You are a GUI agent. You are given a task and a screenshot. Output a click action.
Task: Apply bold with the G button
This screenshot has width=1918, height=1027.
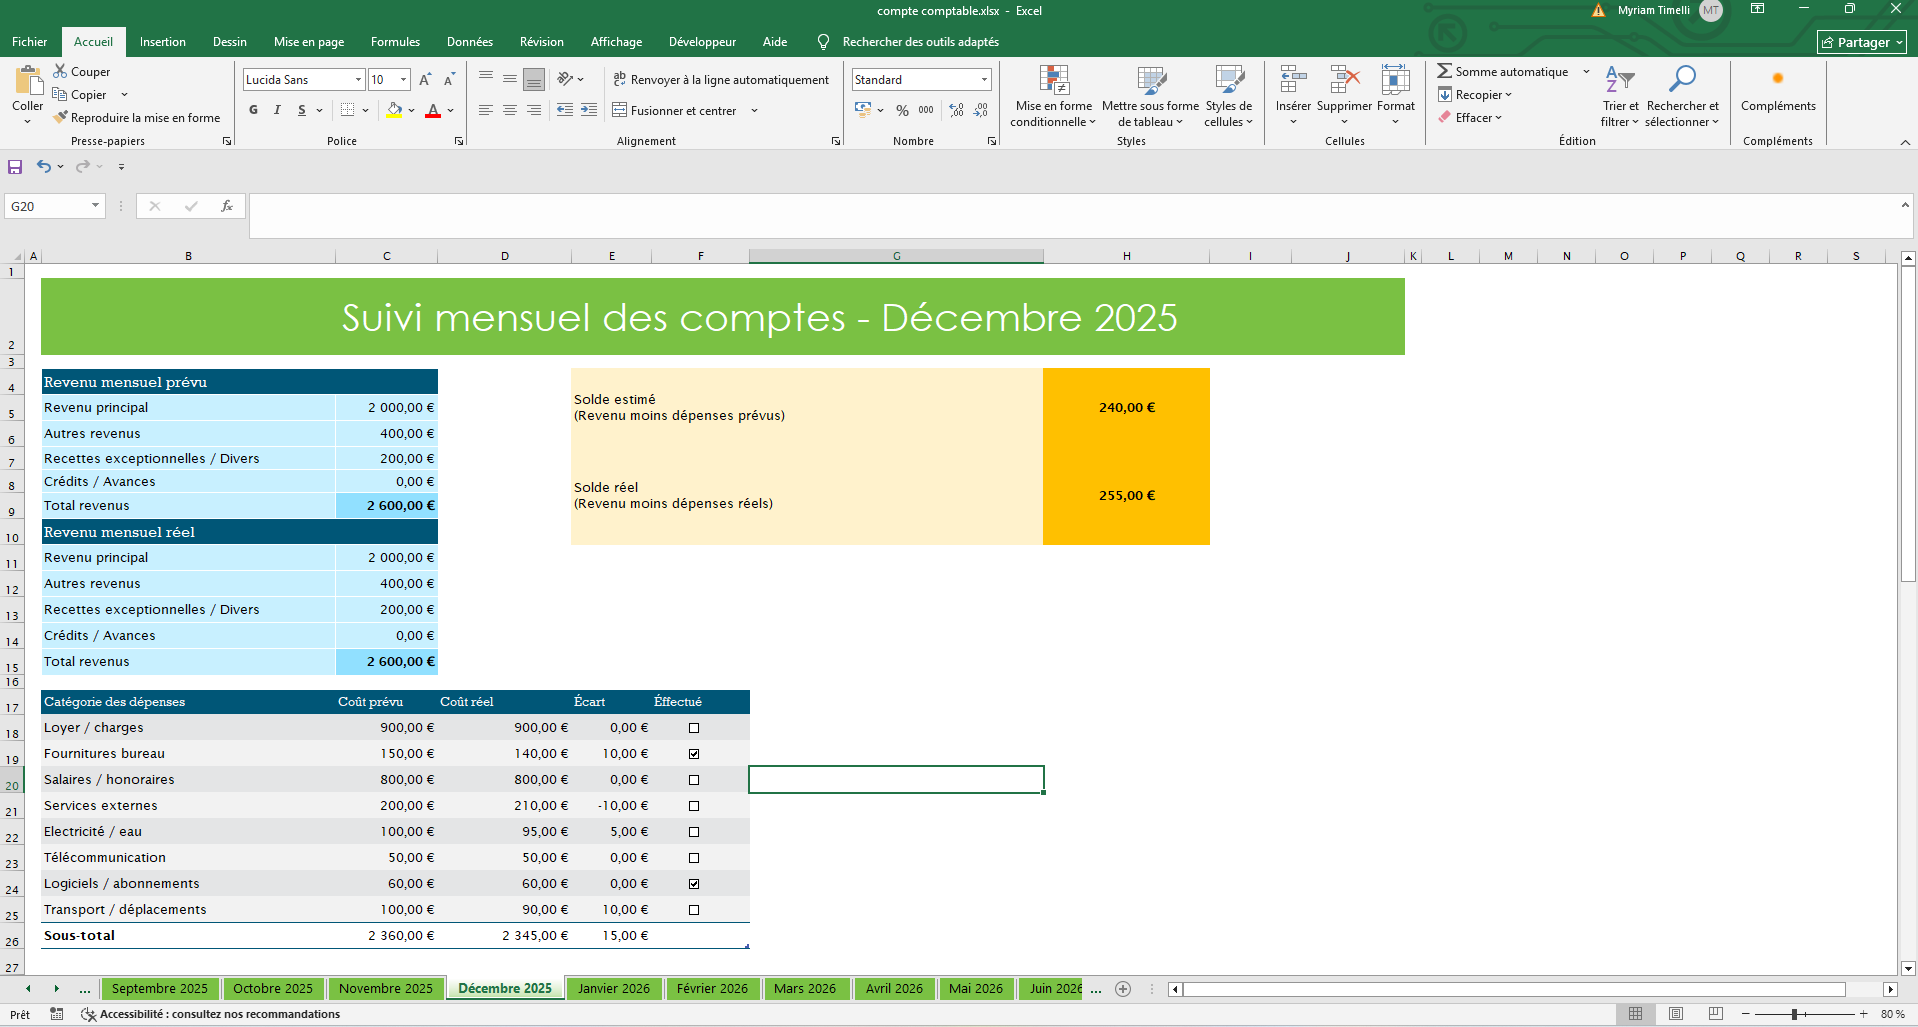tap(254, 110)
